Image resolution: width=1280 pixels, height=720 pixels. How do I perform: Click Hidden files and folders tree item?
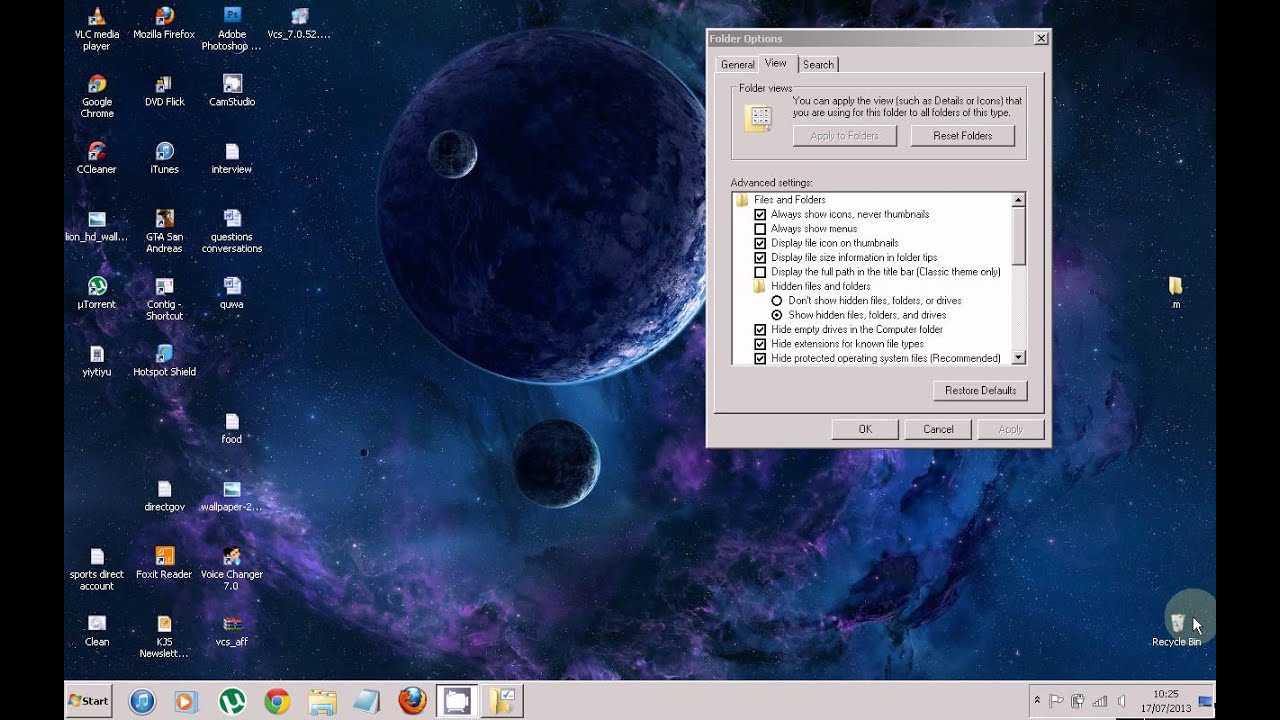tap(820, 287)
